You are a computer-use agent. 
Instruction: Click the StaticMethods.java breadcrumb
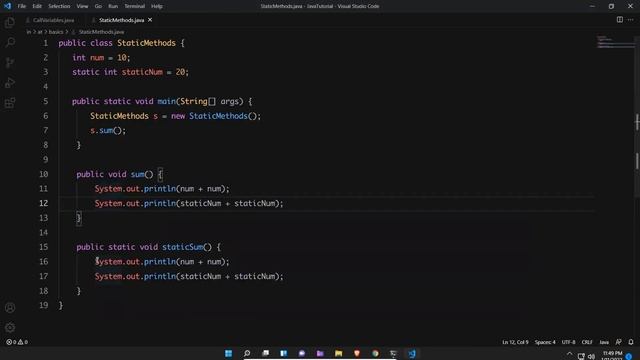click(101, 32)
